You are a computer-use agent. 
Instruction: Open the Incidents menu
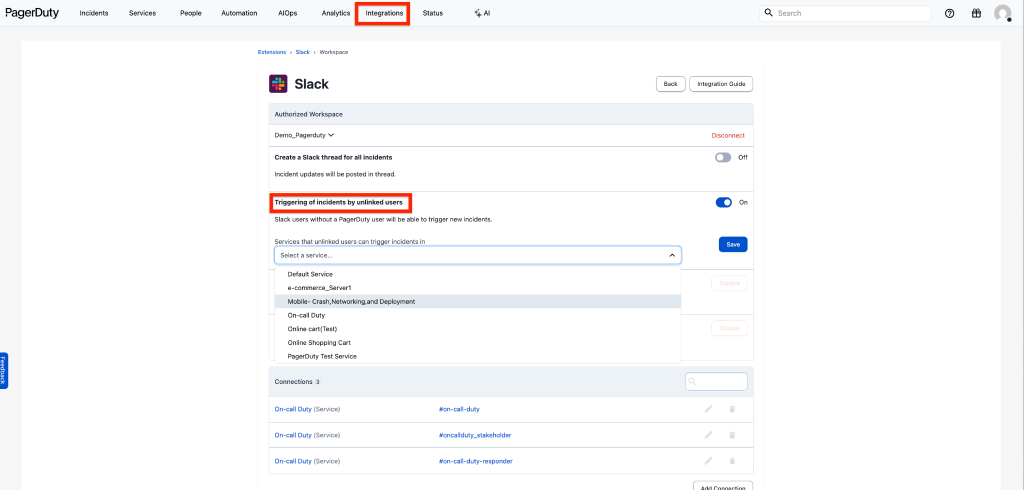point(94,13)
